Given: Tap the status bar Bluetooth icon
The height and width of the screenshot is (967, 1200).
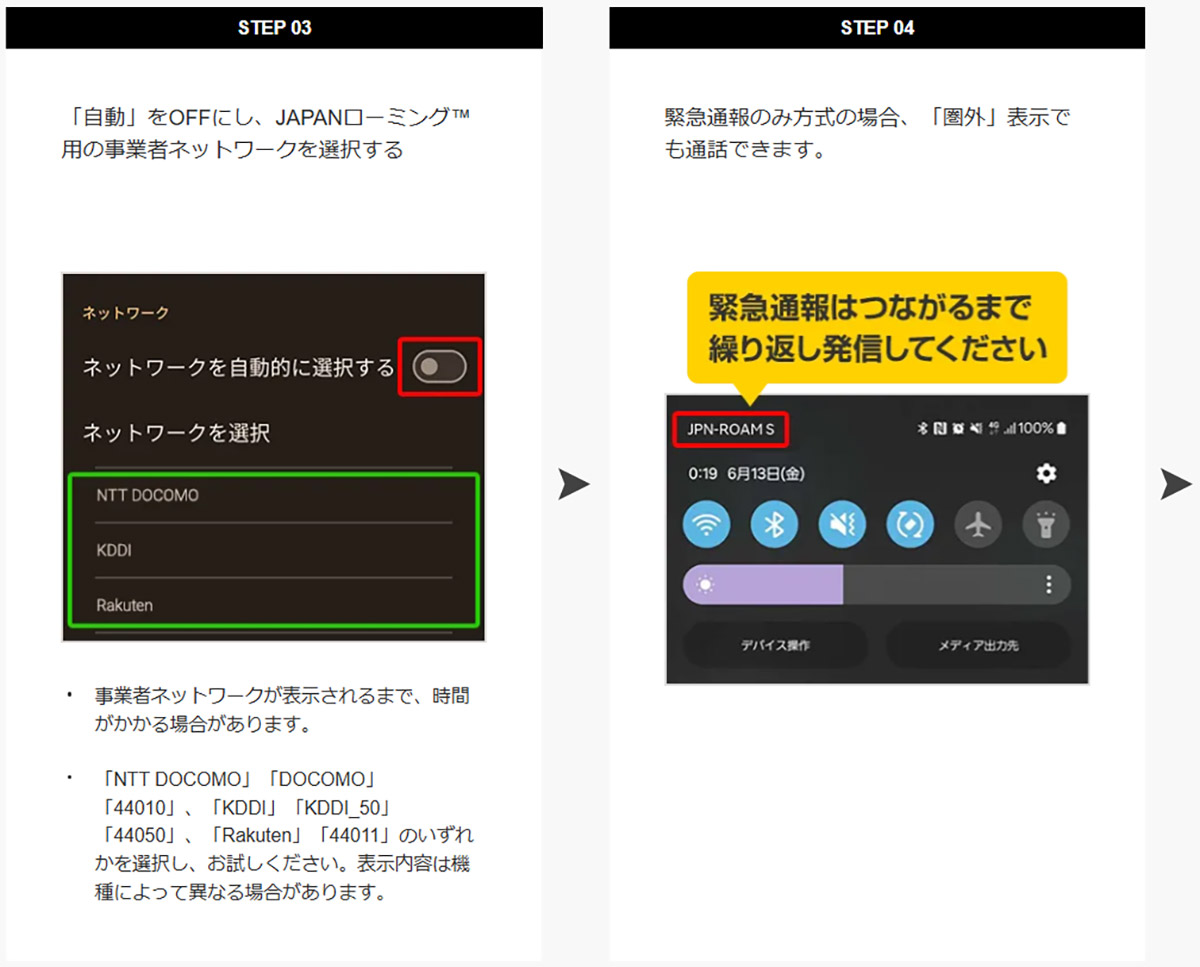Looking at the screenshot, I should 923,428.
